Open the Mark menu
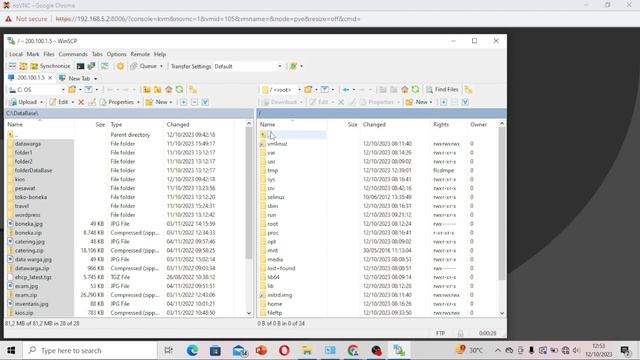The width and height of the screenshot is (640, 360). coord(33,54)
